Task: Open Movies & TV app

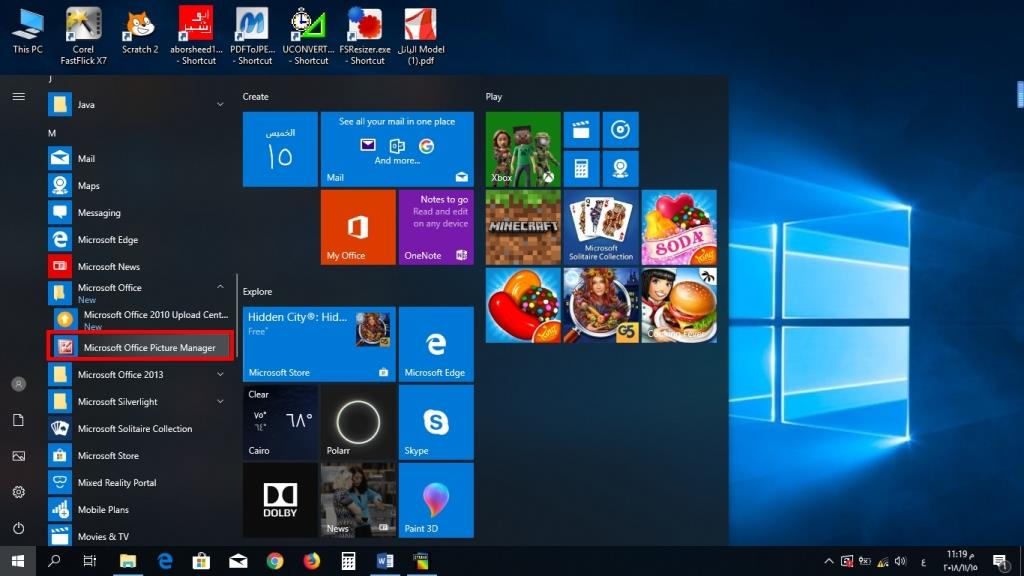Action: tap(137, 536)
